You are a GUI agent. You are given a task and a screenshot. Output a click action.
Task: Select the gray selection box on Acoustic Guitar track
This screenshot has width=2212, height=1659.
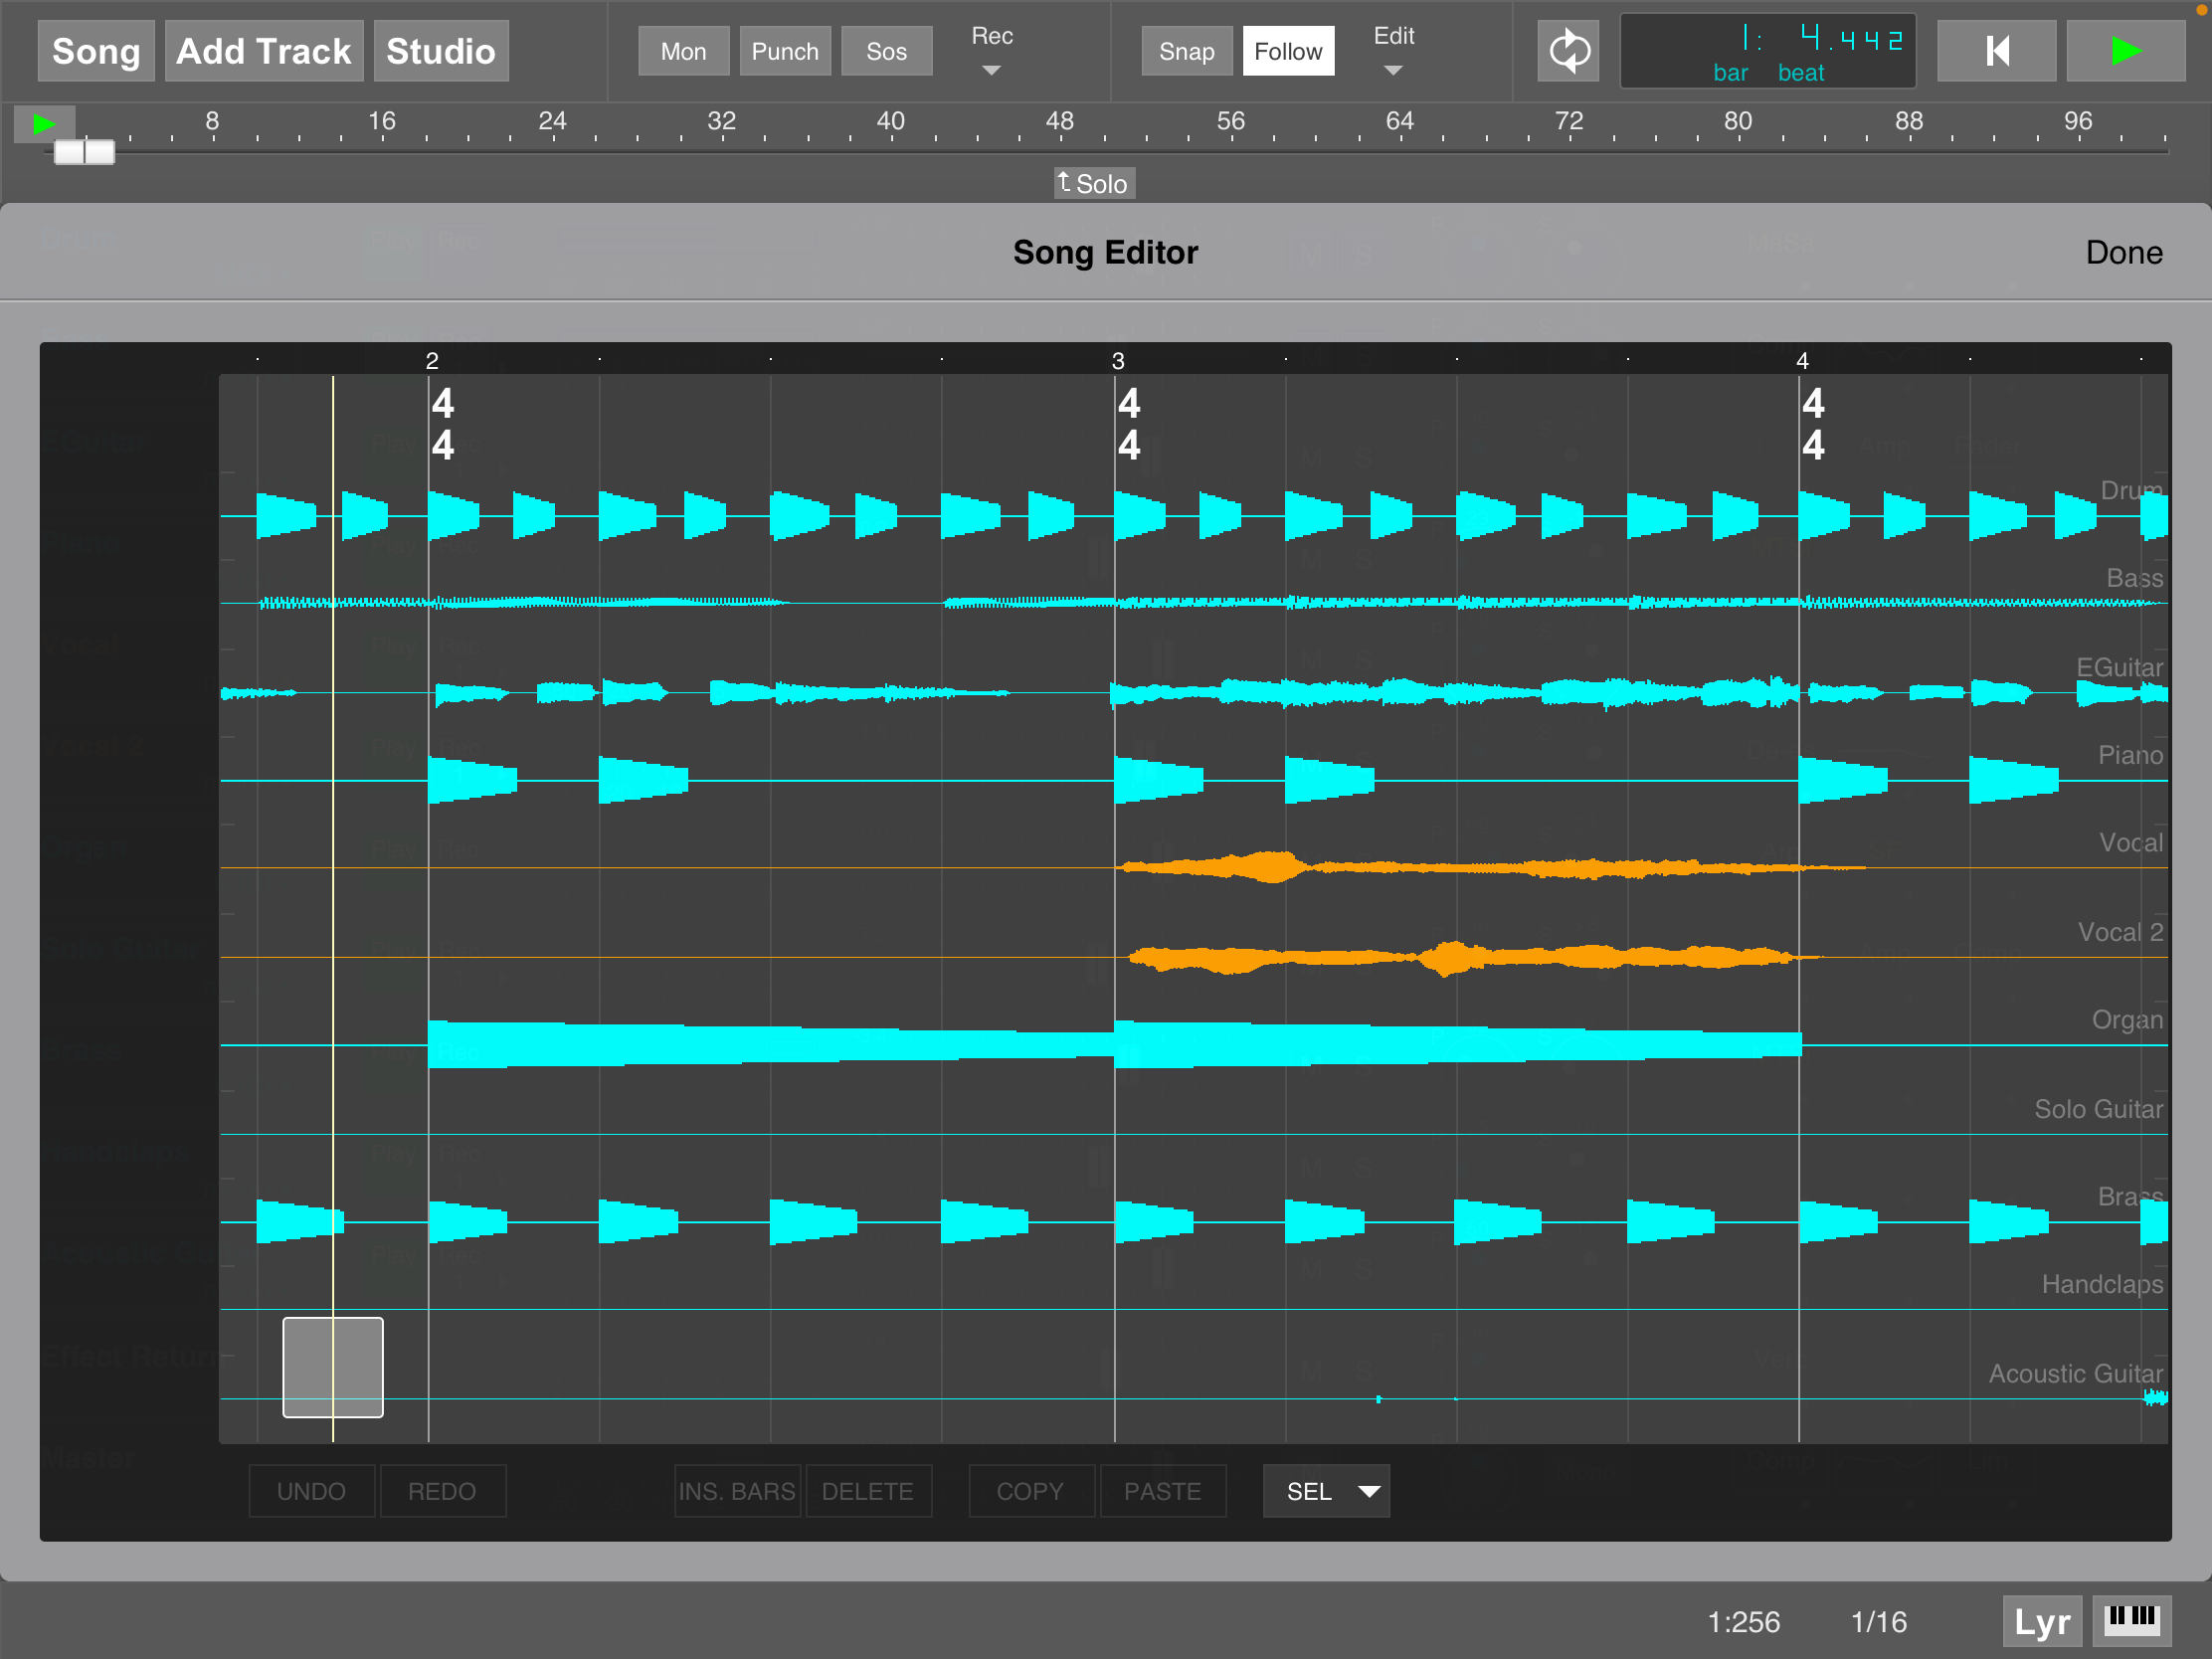pos(333,1367)
